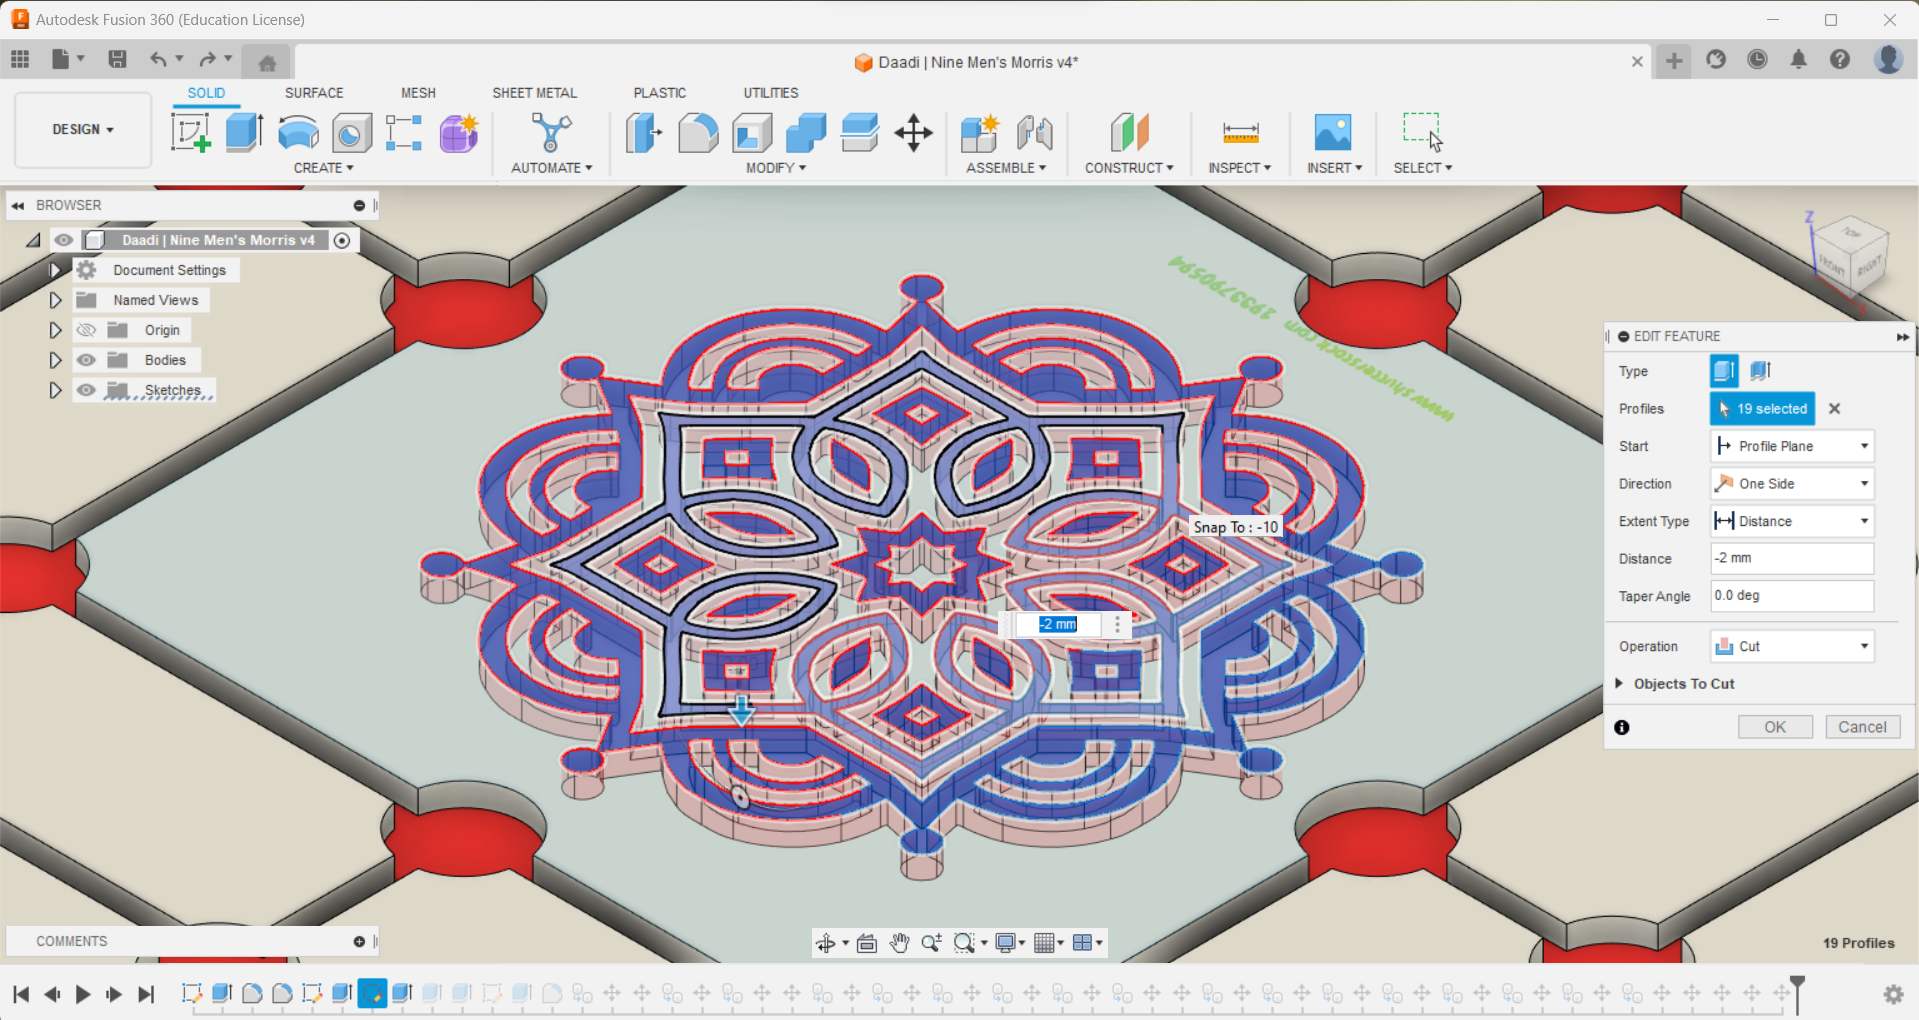
Task: Open the Measure tool under Inspect
Action: [1239, 133]
